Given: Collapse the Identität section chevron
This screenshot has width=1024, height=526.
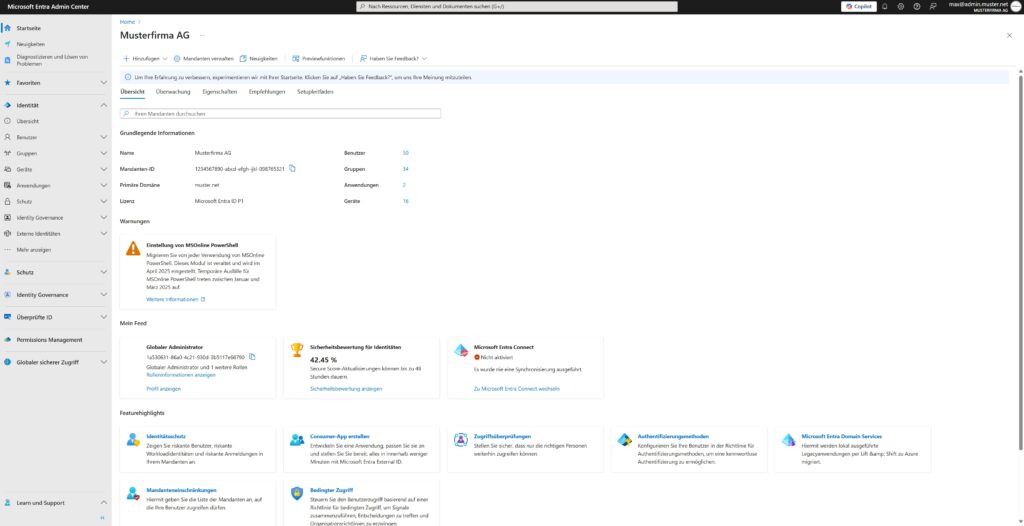Looking at the screenshot, I should click(103, 105).
